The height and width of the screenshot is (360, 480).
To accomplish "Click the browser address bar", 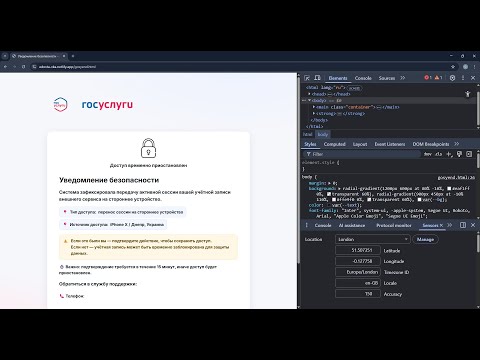I will (x=243, y=67).
